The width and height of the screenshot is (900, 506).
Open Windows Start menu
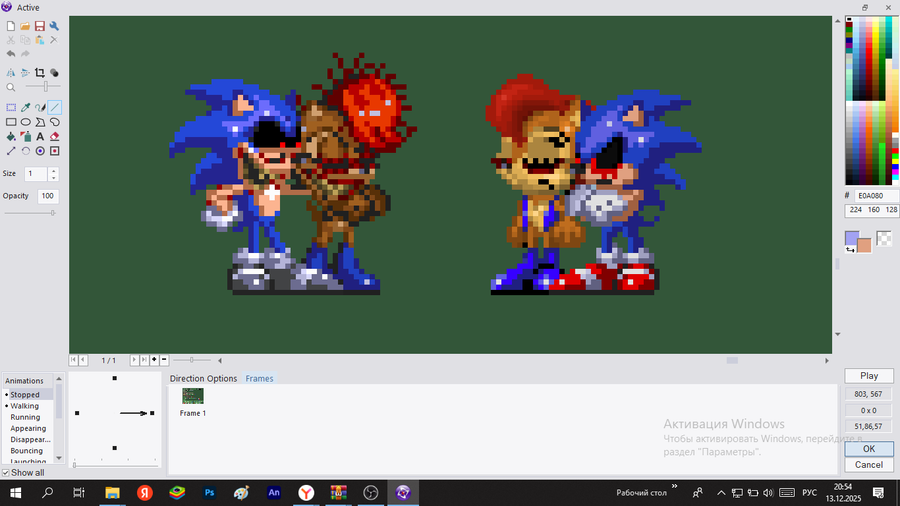(x=15, y=493)
